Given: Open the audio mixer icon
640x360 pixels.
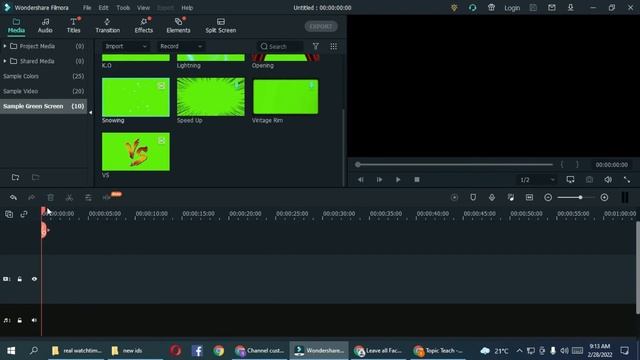Looking at the screenshot, I should point(511,198).
